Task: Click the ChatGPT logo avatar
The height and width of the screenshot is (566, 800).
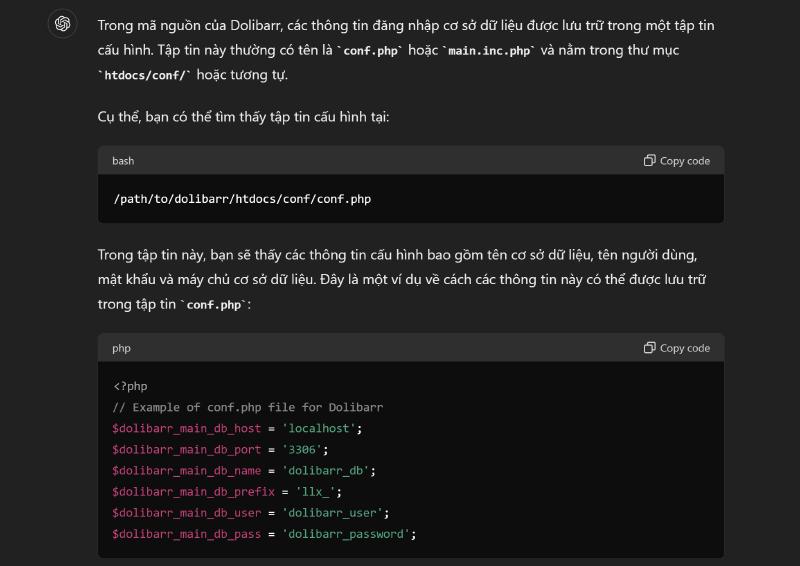Action: coord(62,24)
